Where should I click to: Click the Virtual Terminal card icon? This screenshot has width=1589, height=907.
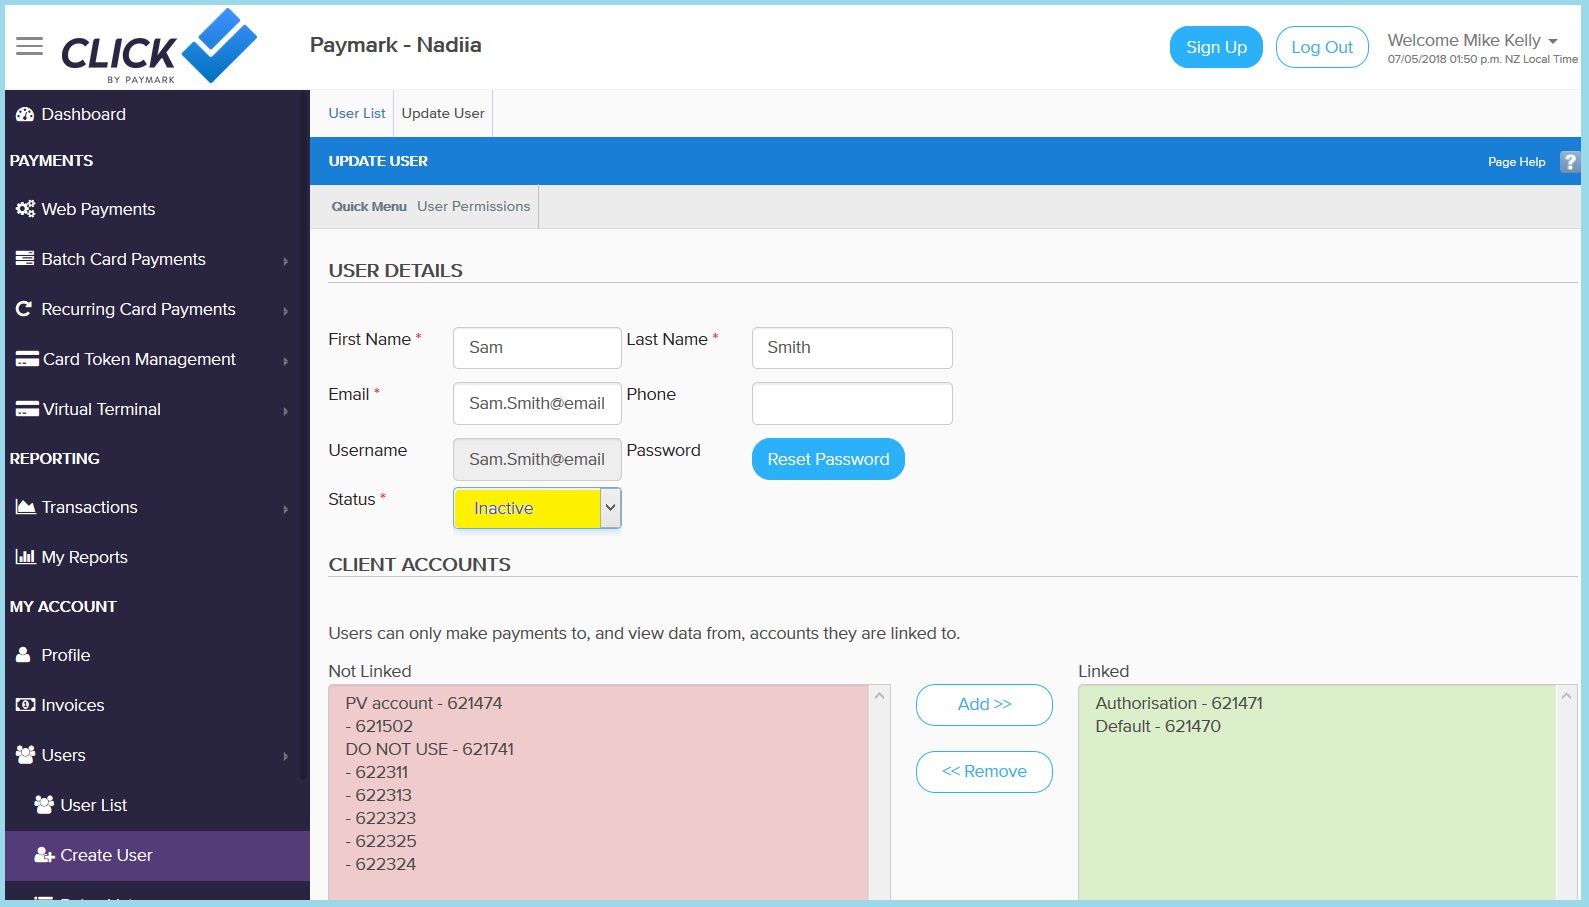click(27, 409)
